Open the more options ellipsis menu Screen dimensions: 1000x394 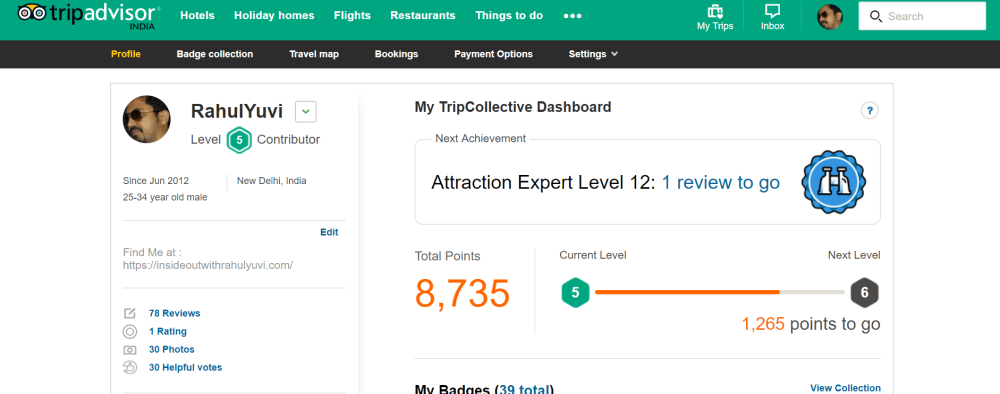coord(573,16)
